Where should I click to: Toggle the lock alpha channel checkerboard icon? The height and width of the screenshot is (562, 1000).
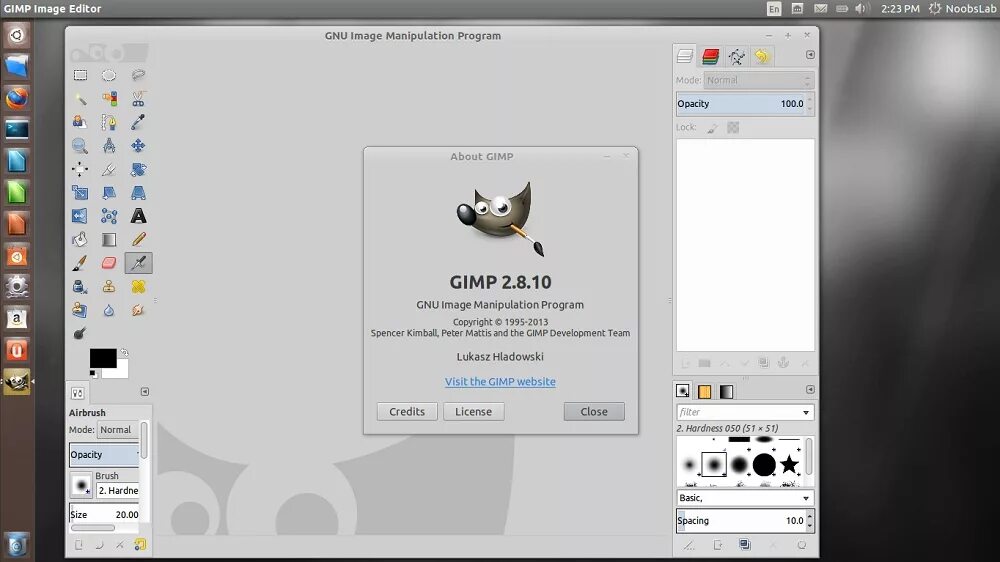coord(733,128)
